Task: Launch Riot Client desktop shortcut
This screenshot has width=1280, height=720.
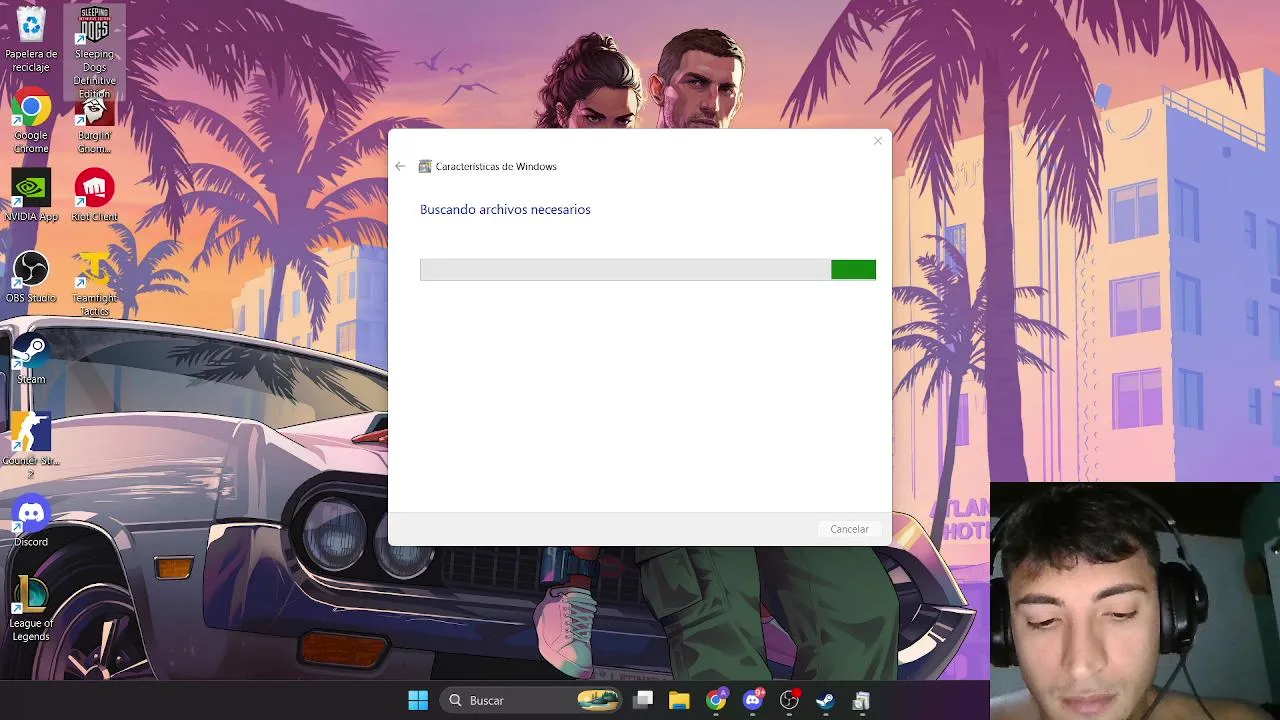Action: tap(94, 195)
